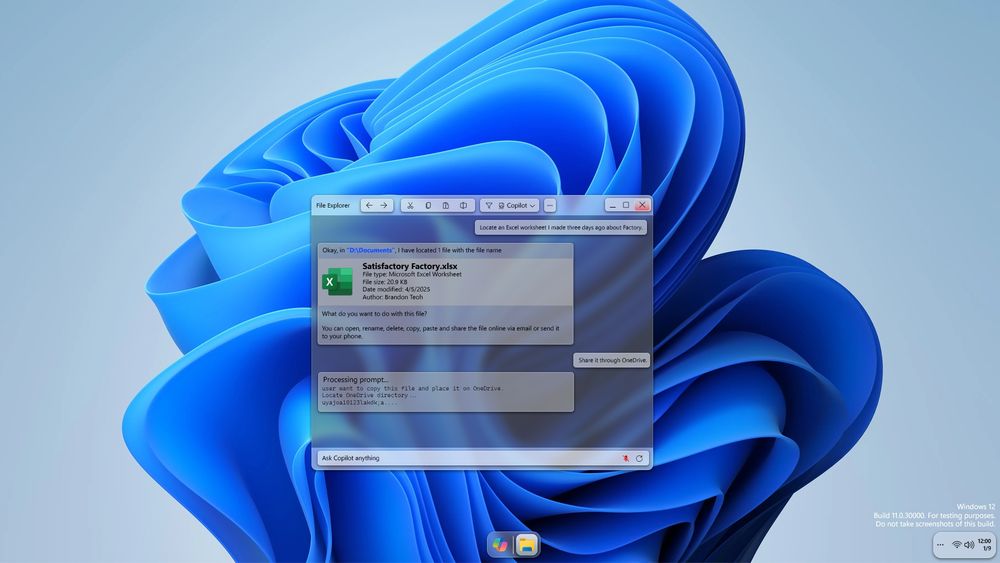This screenshot has width=1000, height=563.
Task: Click the Cut scissors icon
Action: click(410, 205)
